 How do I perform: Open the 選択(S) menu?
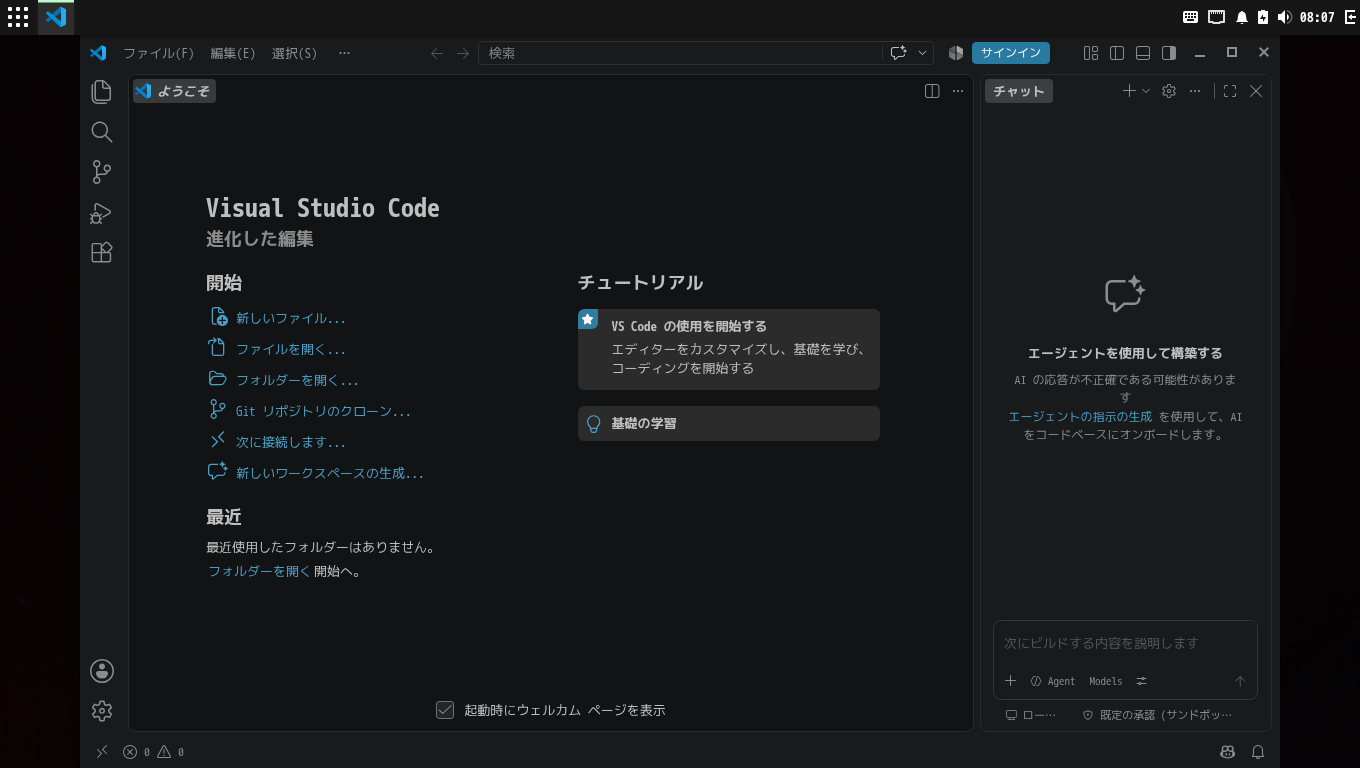294,53
